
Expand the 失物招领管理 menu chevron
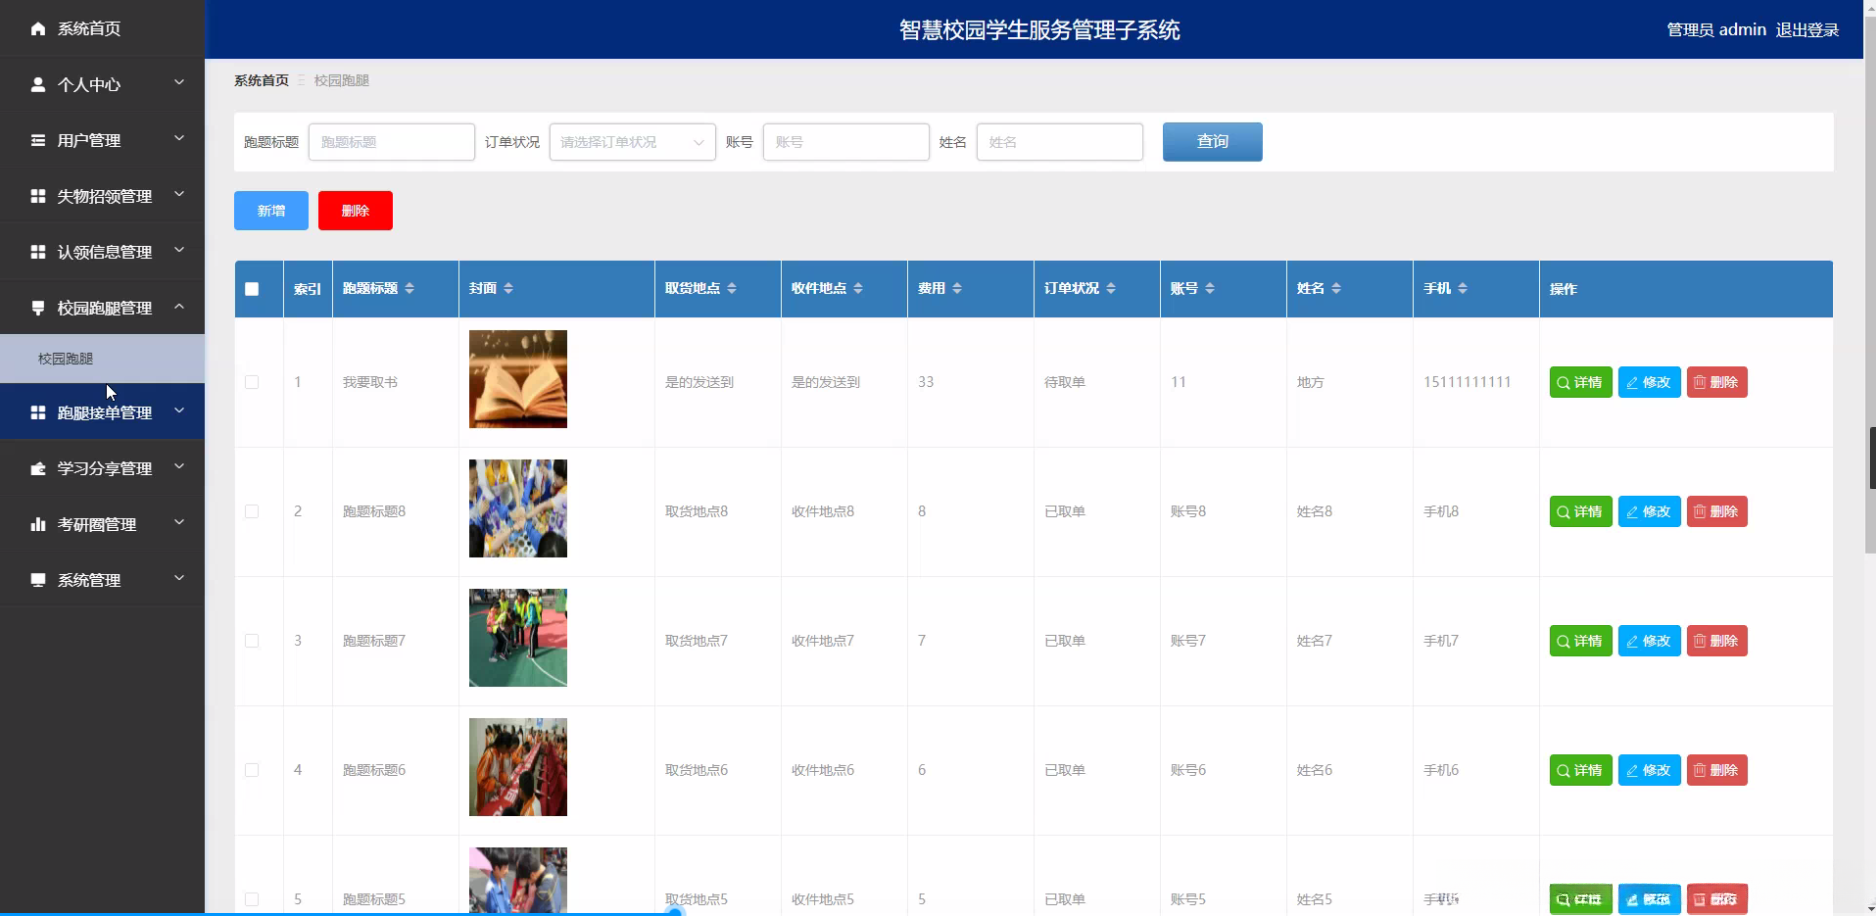[179, 195]
